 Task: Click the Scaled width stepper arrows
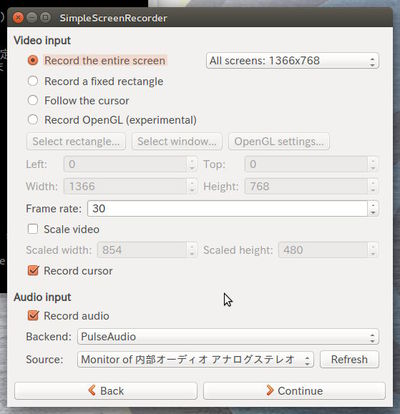pyautogui.click(x=192, y=250)
